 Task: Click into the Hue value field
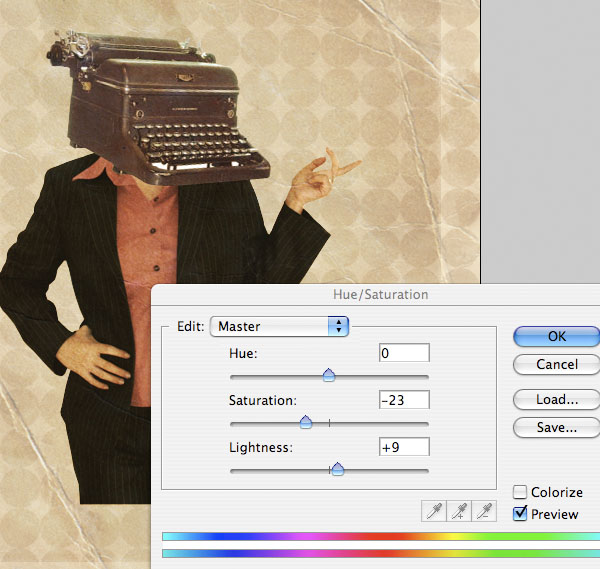404,353
